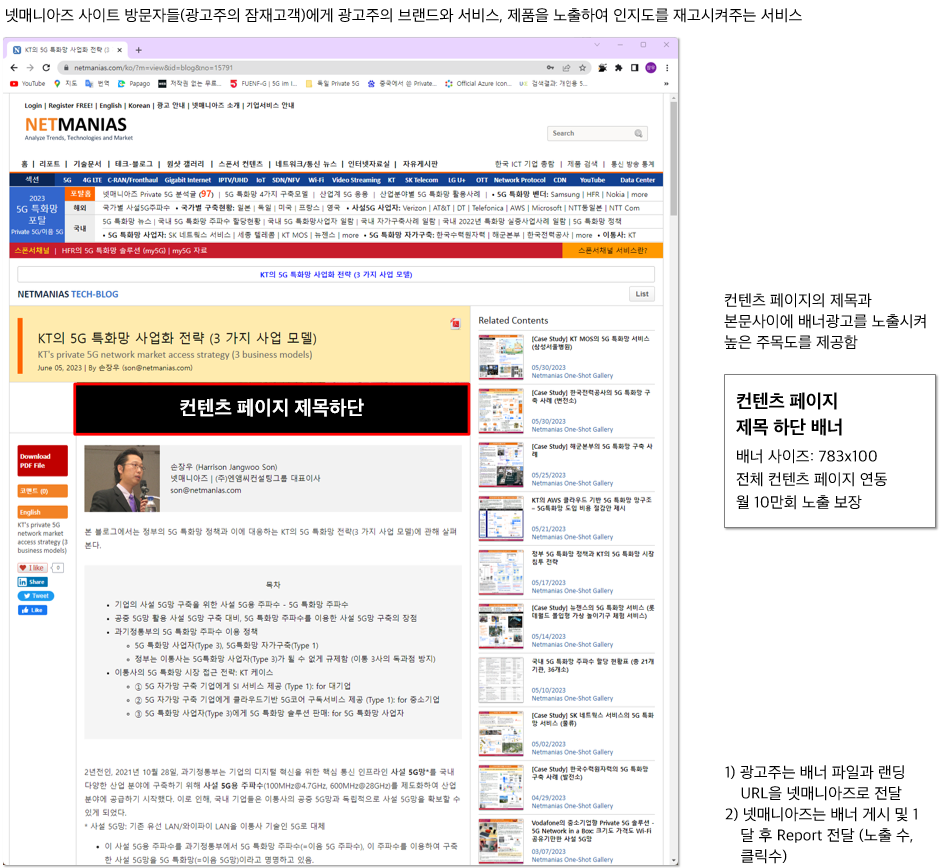
Task: Click the 스폰서채널 서비스란? button
Action: [613, 251]
